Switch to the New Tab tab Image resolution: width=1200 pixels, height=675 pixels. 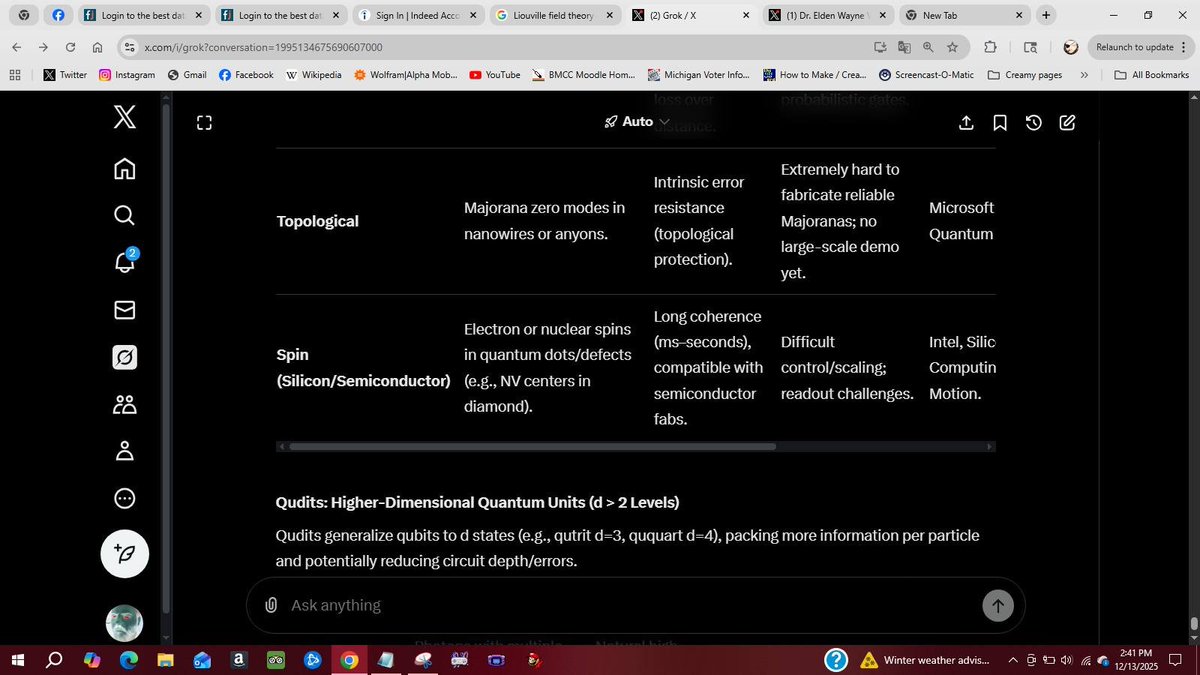coord(963,16)
